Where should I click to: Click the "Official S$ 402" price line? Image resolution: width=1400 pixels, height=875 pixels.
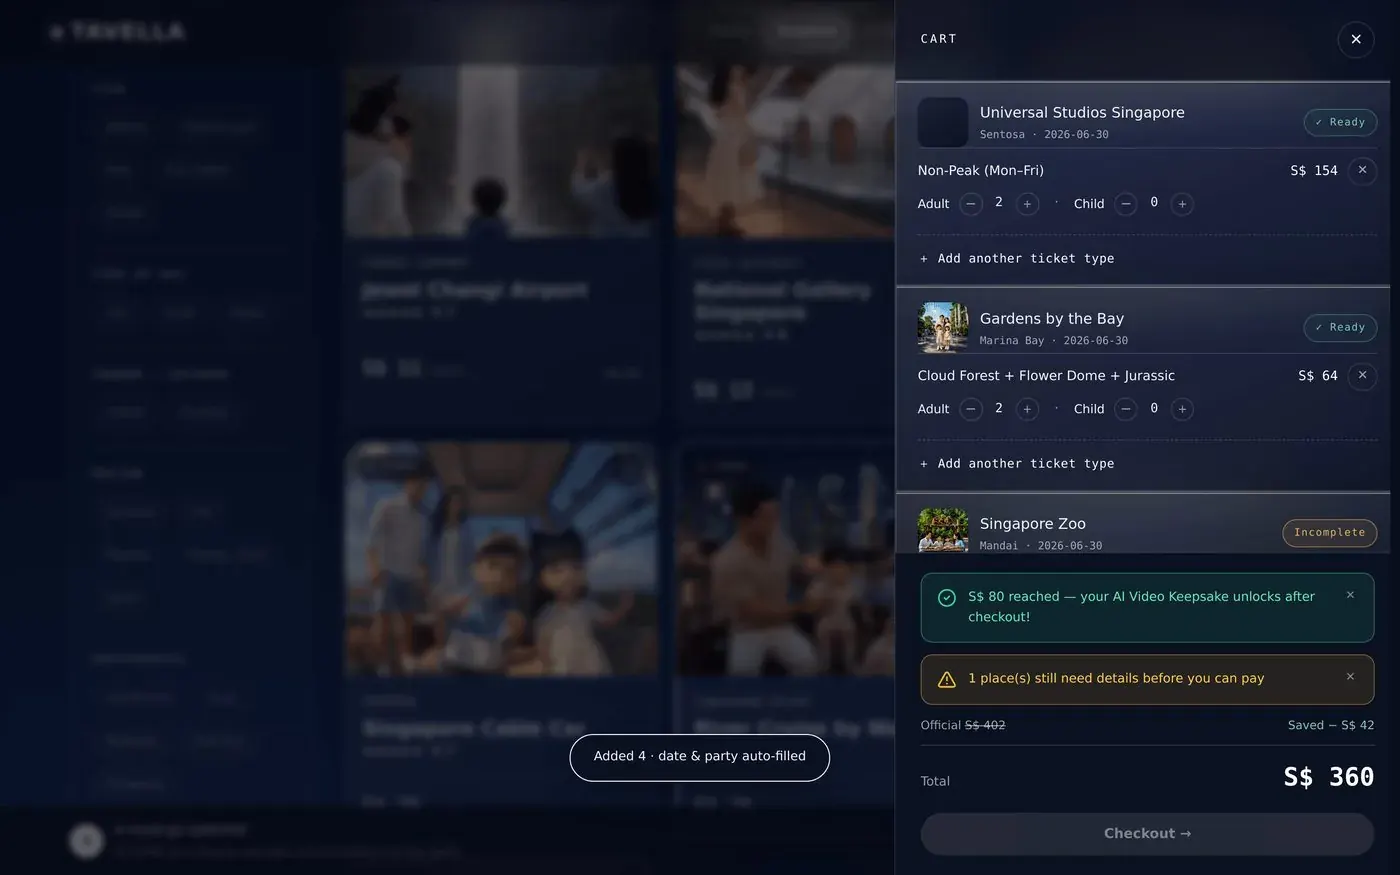coord(963,725)
